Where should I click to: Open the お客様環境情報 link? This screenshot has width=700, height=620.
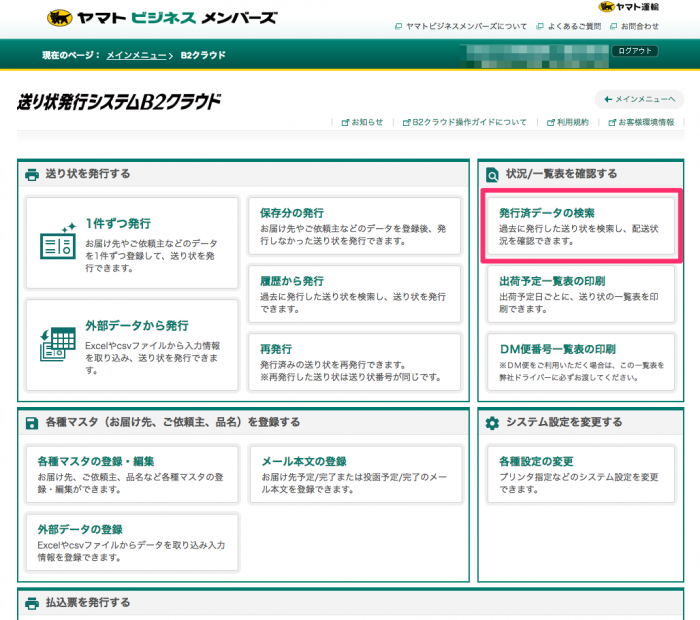tap(646, 122)
